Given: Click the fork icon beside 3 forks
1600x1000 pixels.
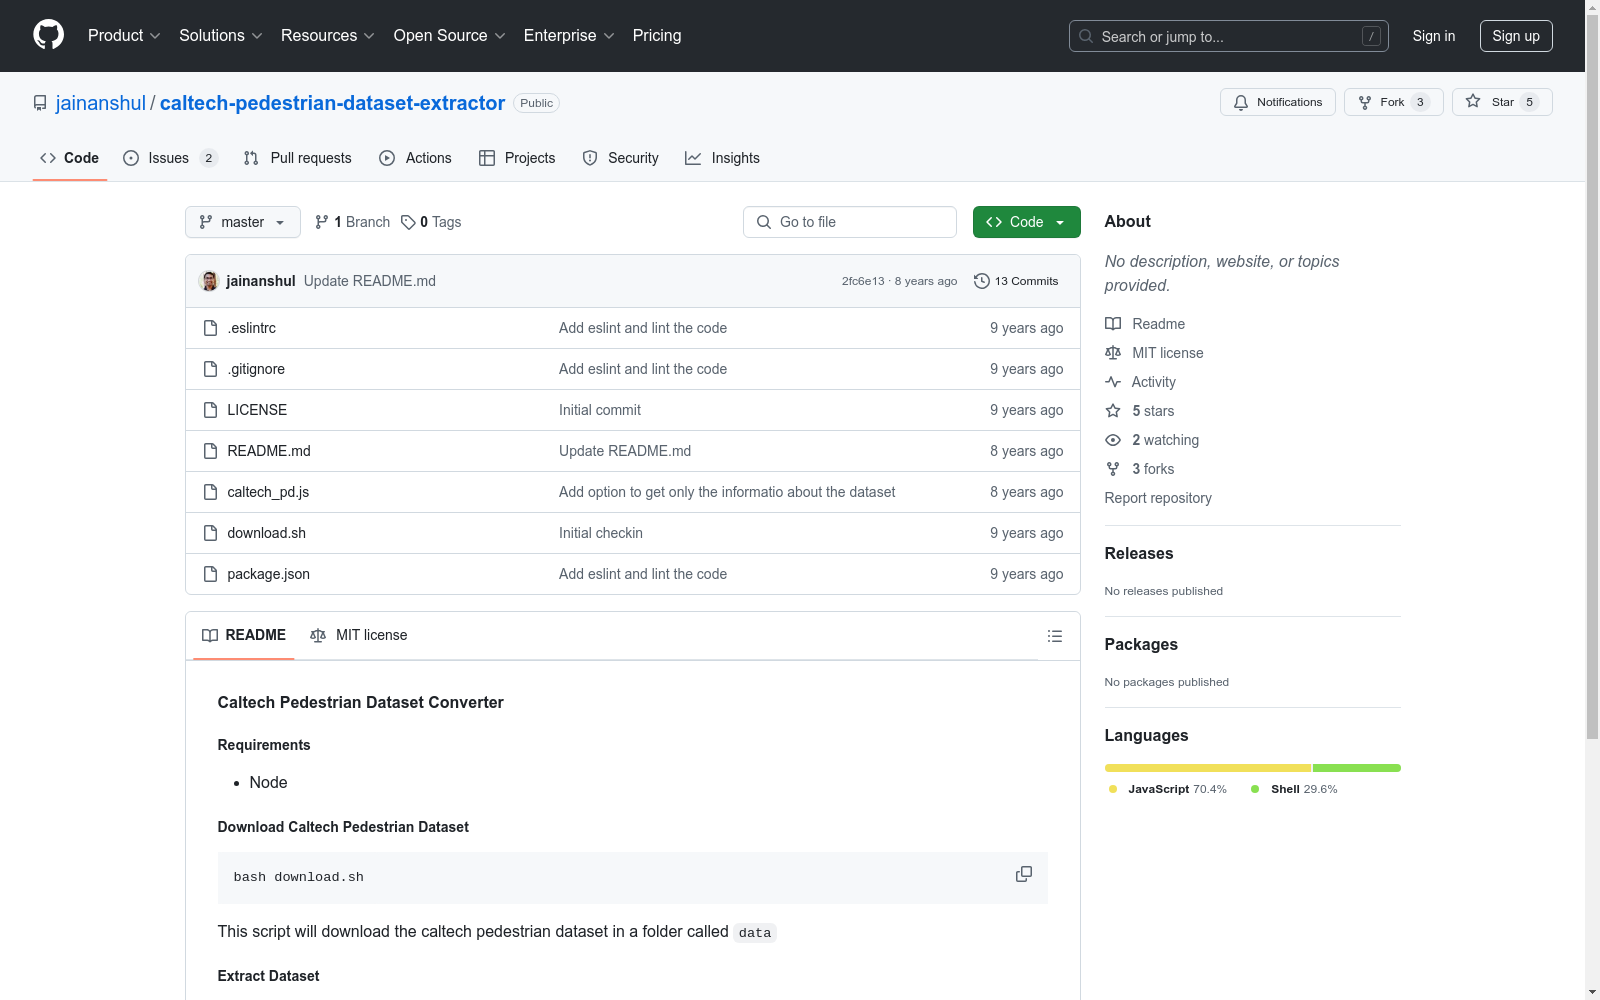Looking at the screenshot, I should tap(1113, 469).
